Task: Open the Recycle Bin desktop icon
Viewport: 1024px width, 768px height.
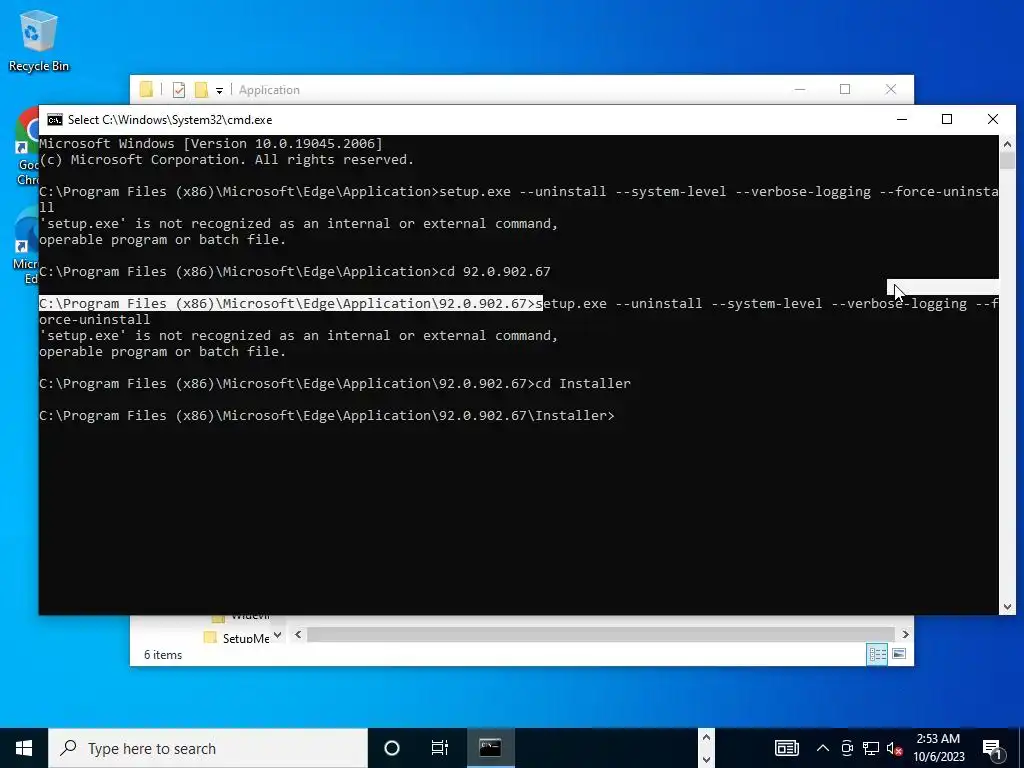Action: click(39, 40)
